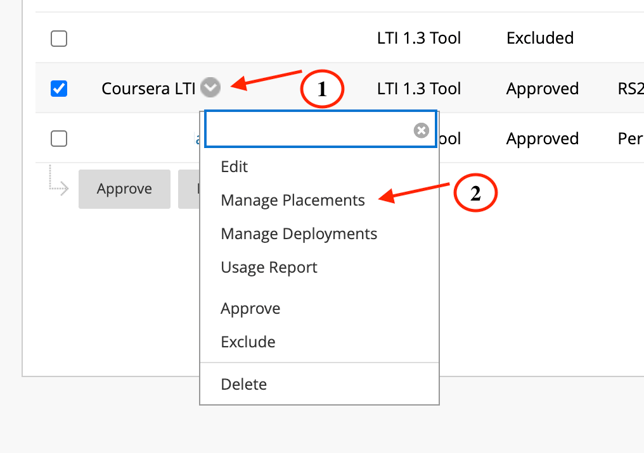The height and width of the screenshot is (453, 644).
Task: Clear the menu search field
Action: [x=421, y=130]
